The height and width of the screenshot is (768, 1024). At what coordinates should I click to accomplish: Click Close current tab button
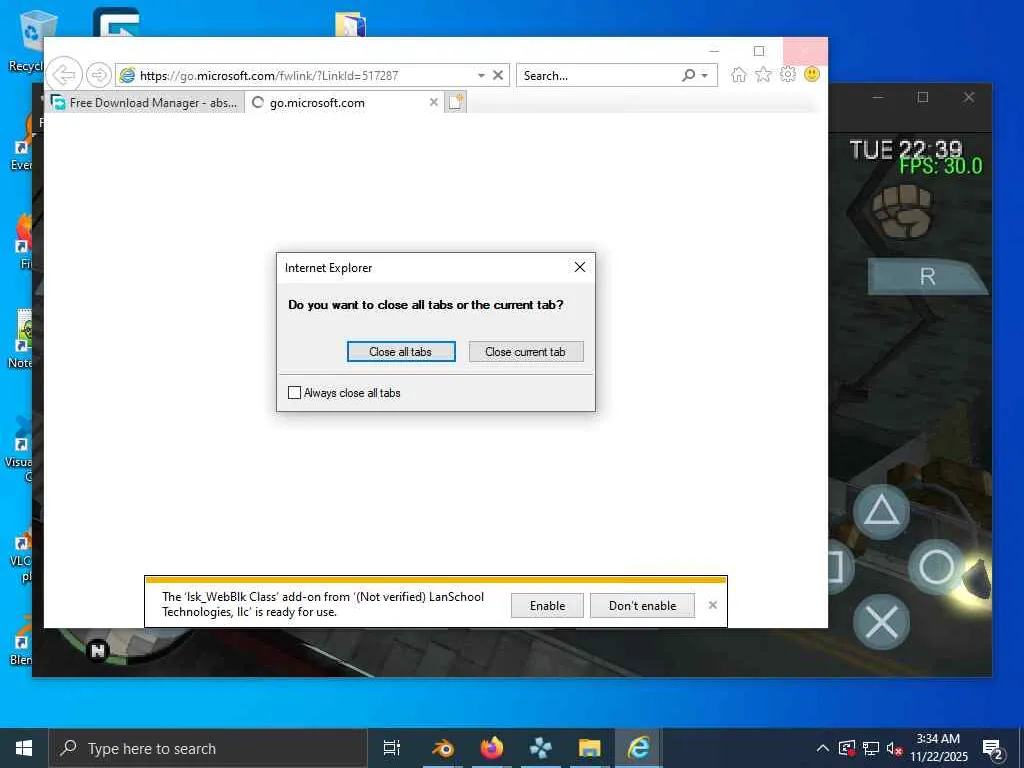[526, 351]
